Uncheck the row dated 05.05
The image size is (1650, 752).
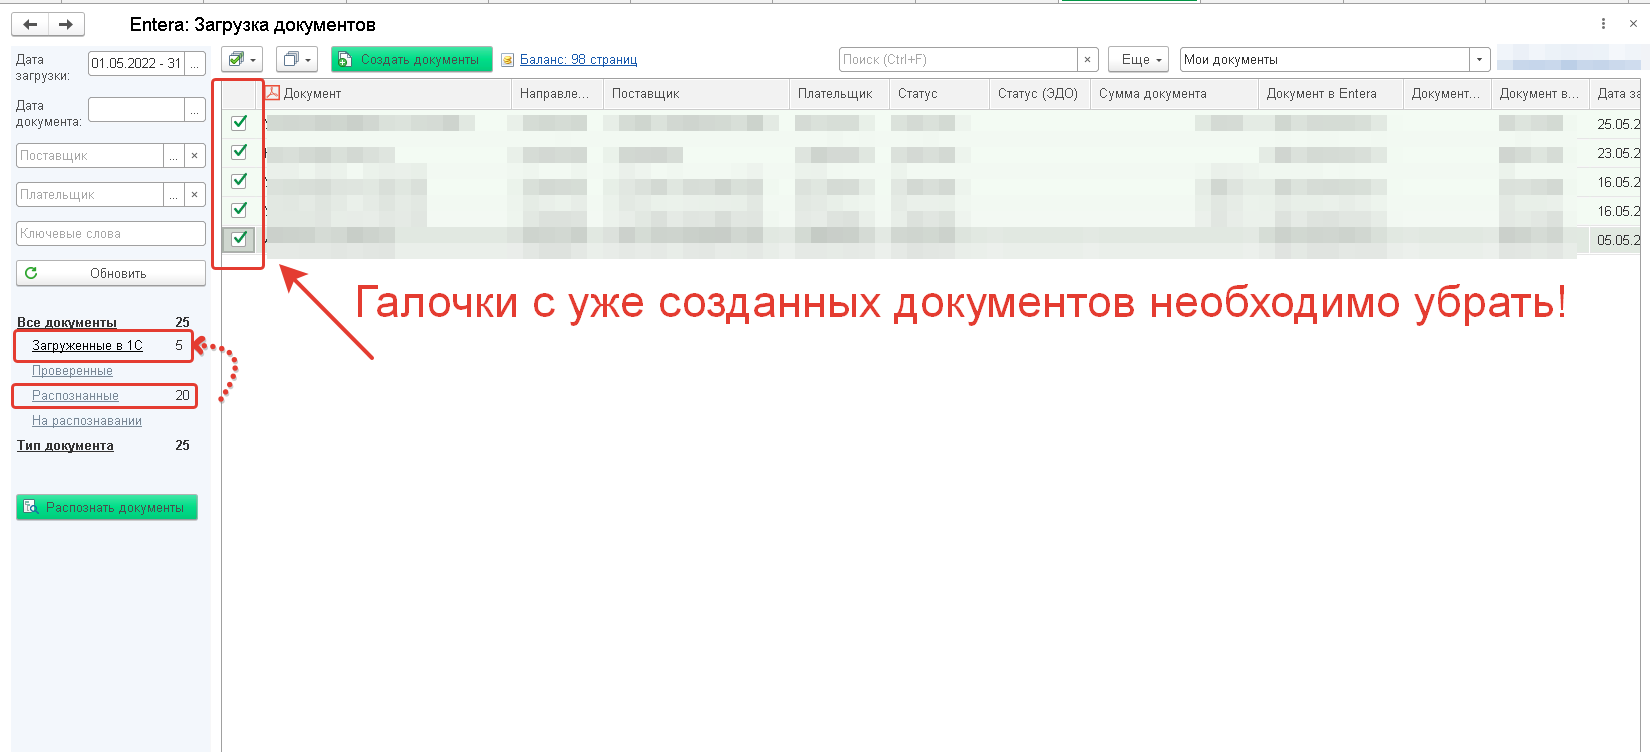click(239, 239)
